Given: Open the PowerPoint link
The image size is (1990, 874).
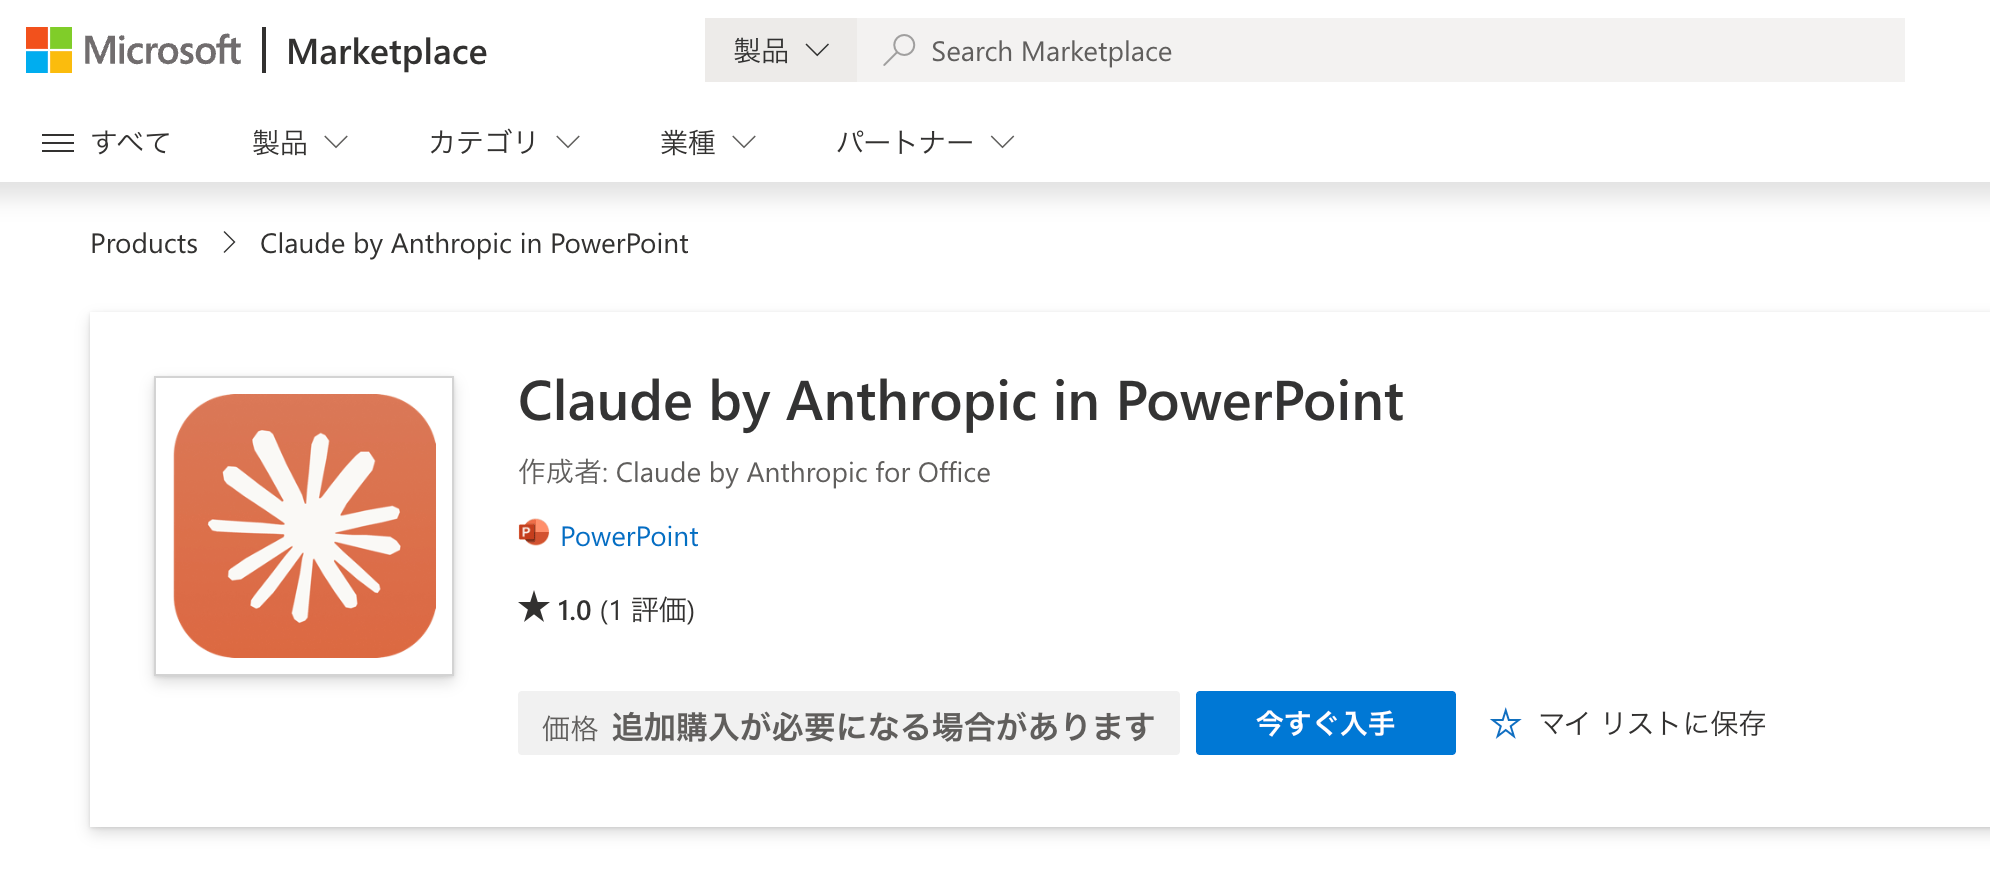Looking at the screenshot, I should (629, 535).
